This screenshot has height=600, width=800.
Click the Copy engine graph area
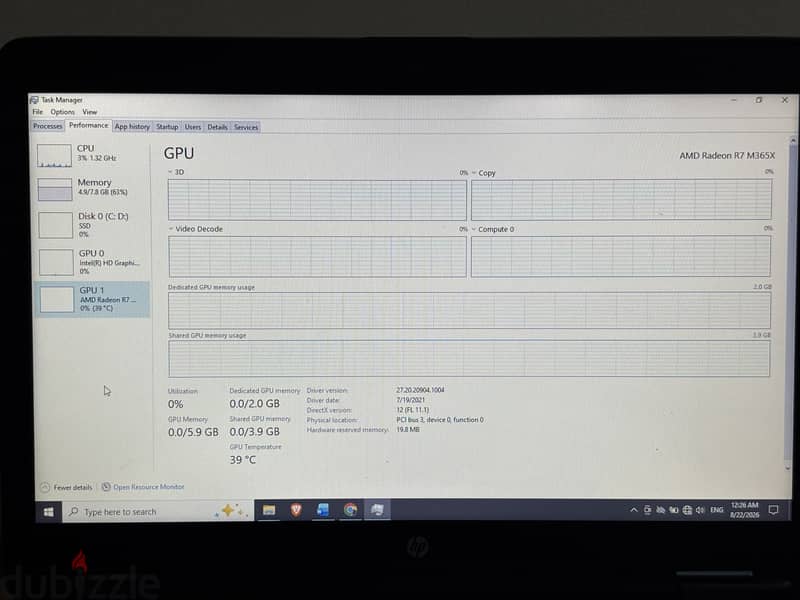pos(621,199)
